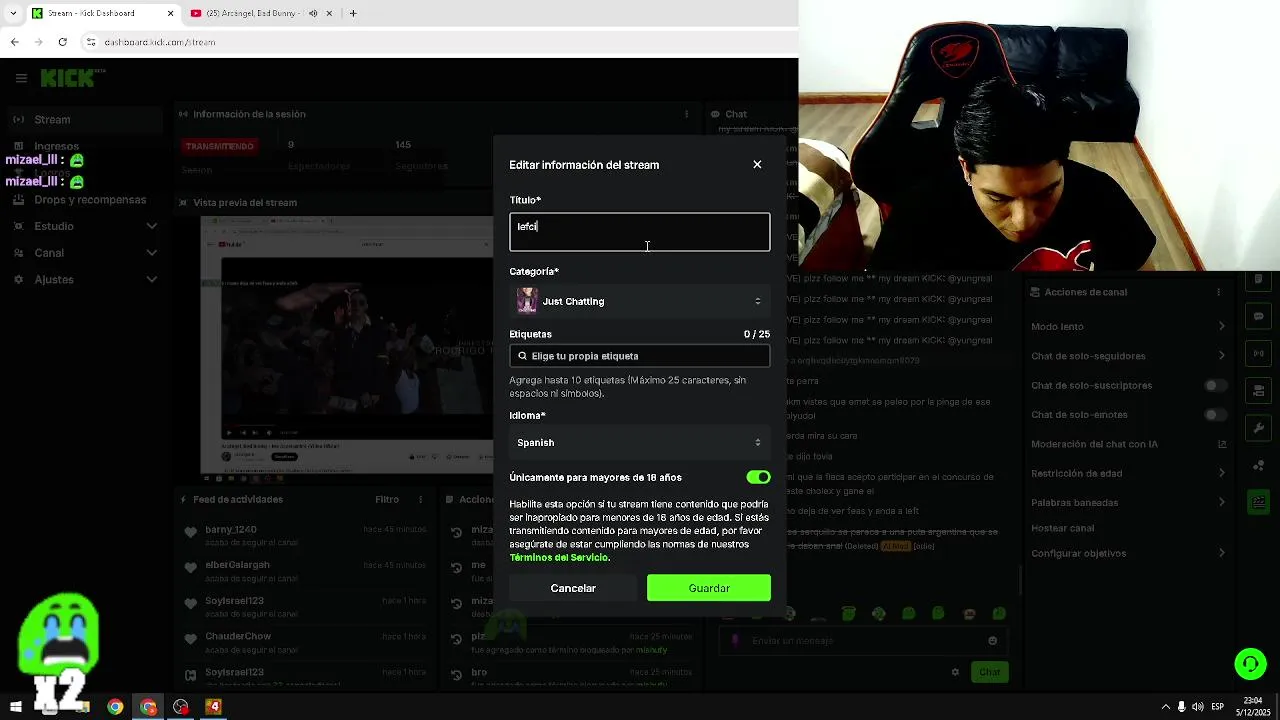The width and height of the screenshot is (1280, 720).
Task: Reload the page in browser toolbar
Action: pyautogui.click(x=63, y=42)
